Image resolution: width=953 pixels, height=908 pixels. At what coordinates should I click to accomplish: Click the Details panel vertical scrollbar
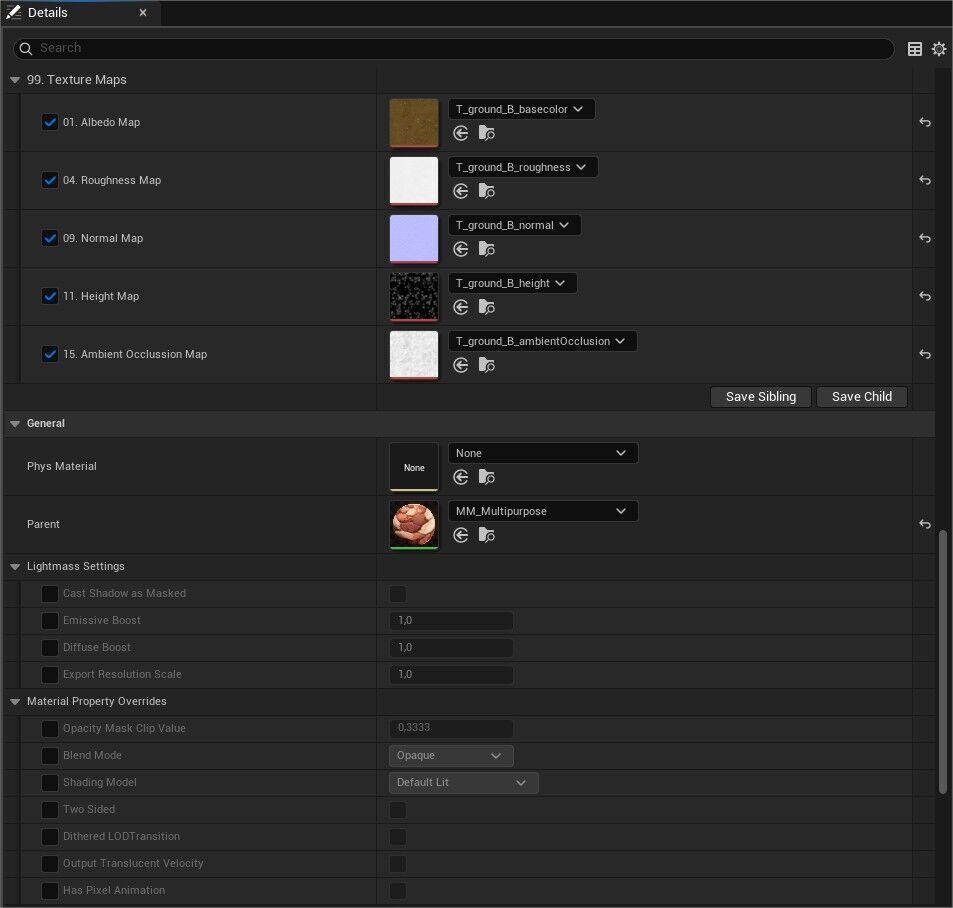click(x=943, y=661)
